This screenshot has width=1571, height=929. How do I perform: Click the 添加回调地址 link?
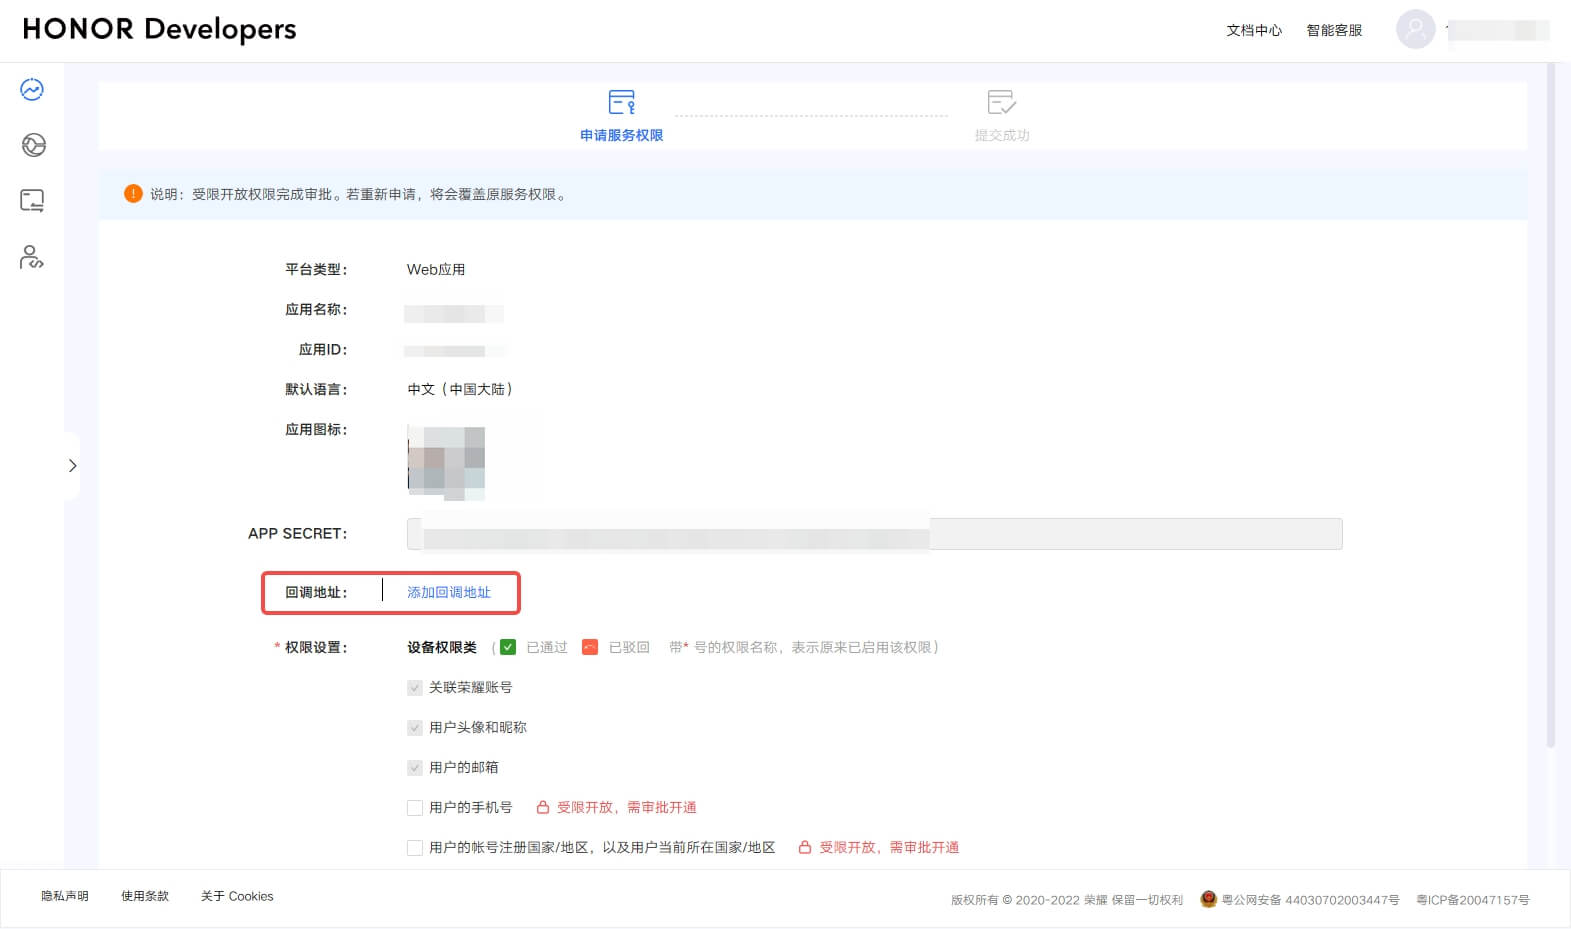point(449,593)
